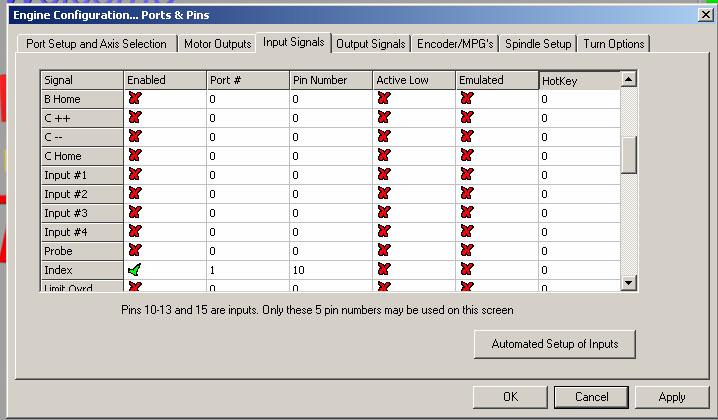Click the Index HotKey cell
Screen dimensions: 718x420
pyautogui.click(x=579, y=270)
